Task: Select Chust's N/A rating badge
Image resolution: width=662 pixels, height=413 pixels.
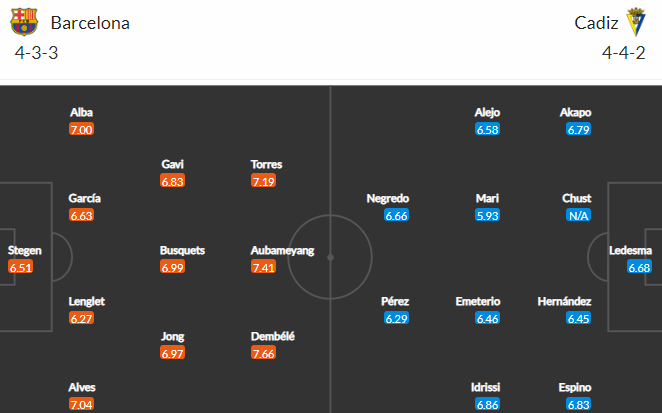Action: [x=578, y=215]
